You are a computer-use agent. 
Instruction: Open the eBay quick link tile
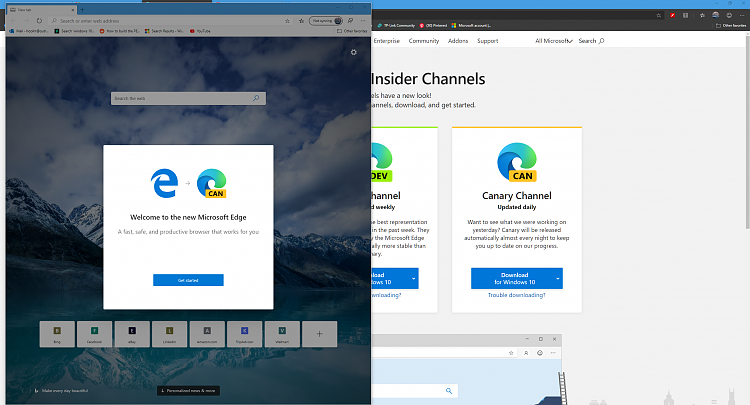pos(132,334)
